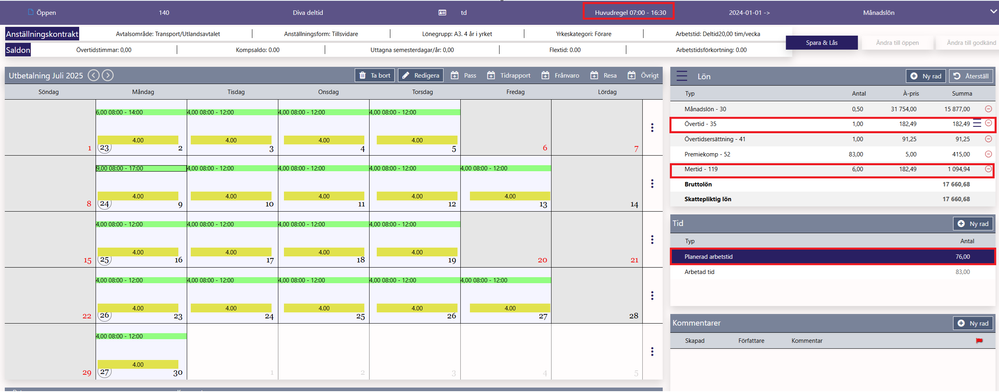This screenshot has height=392, width=999.
Task: Click the Återställ reset button
Action: [x=972, y=76]
